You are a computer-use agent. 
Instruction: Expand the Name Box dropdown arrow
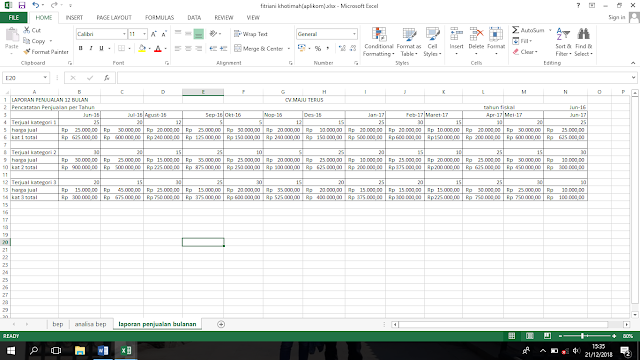(45, 78)
